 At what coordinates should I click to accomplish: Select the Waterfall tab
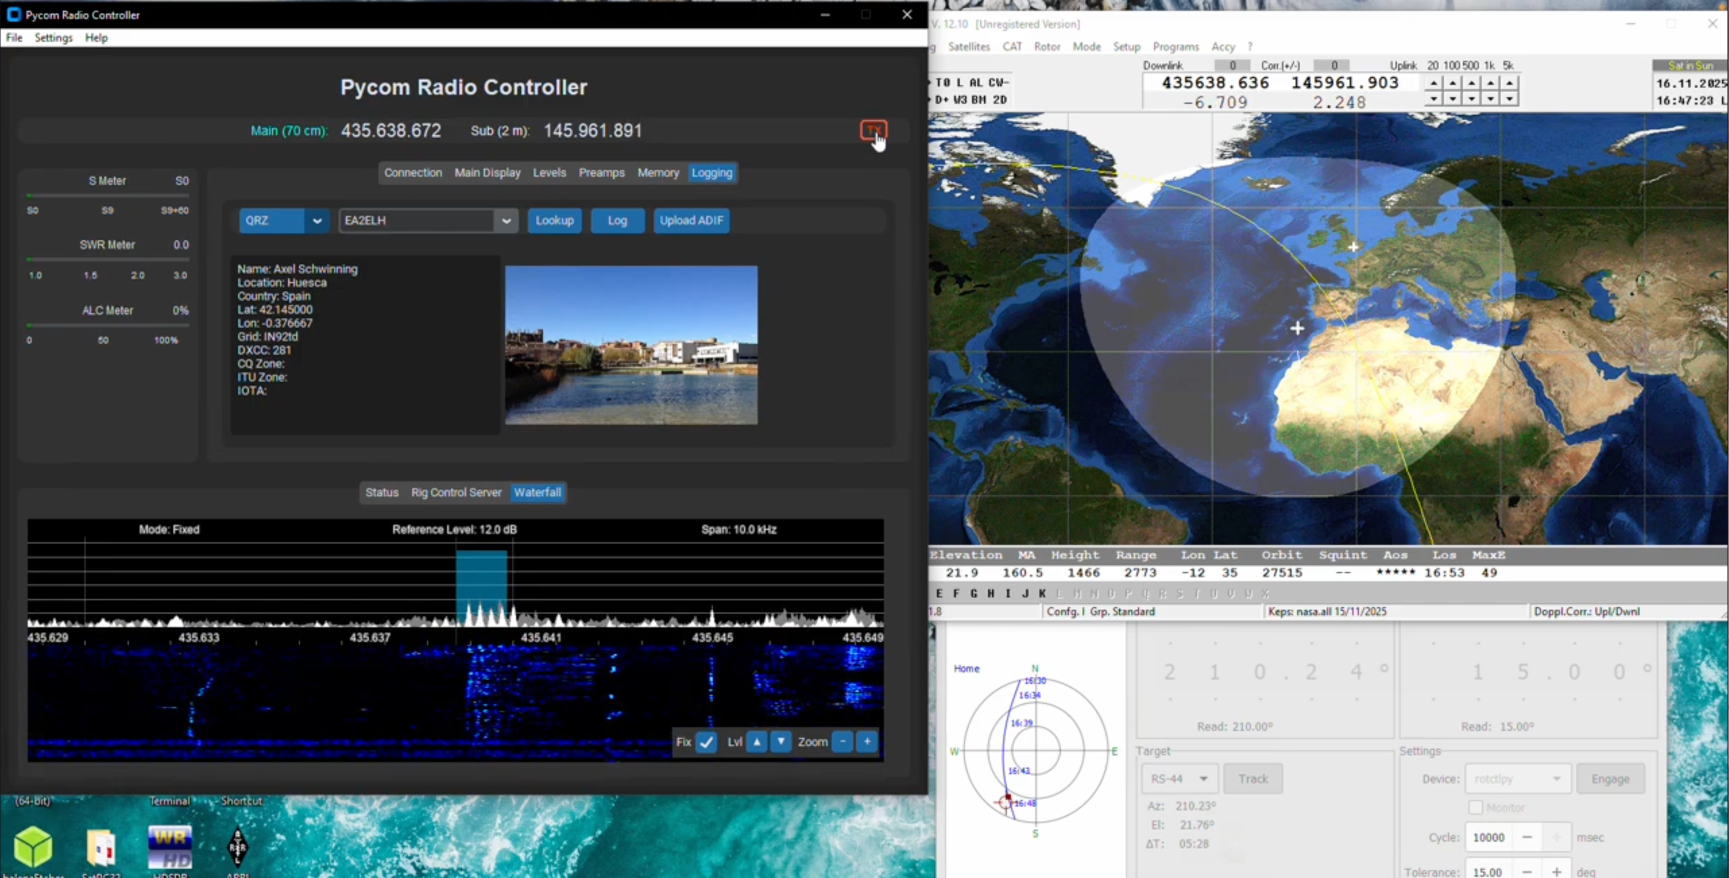click(x=537, y=493)
